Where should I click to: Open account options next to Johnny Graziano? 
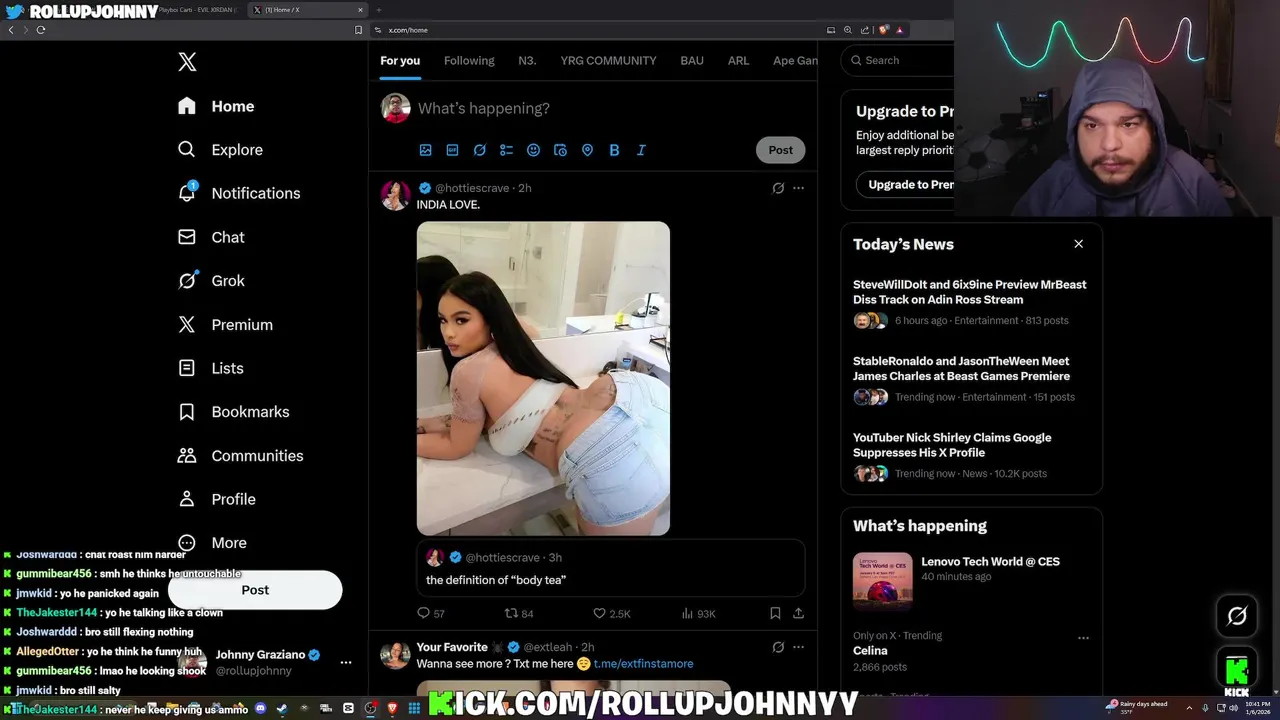tap(346, 662)
